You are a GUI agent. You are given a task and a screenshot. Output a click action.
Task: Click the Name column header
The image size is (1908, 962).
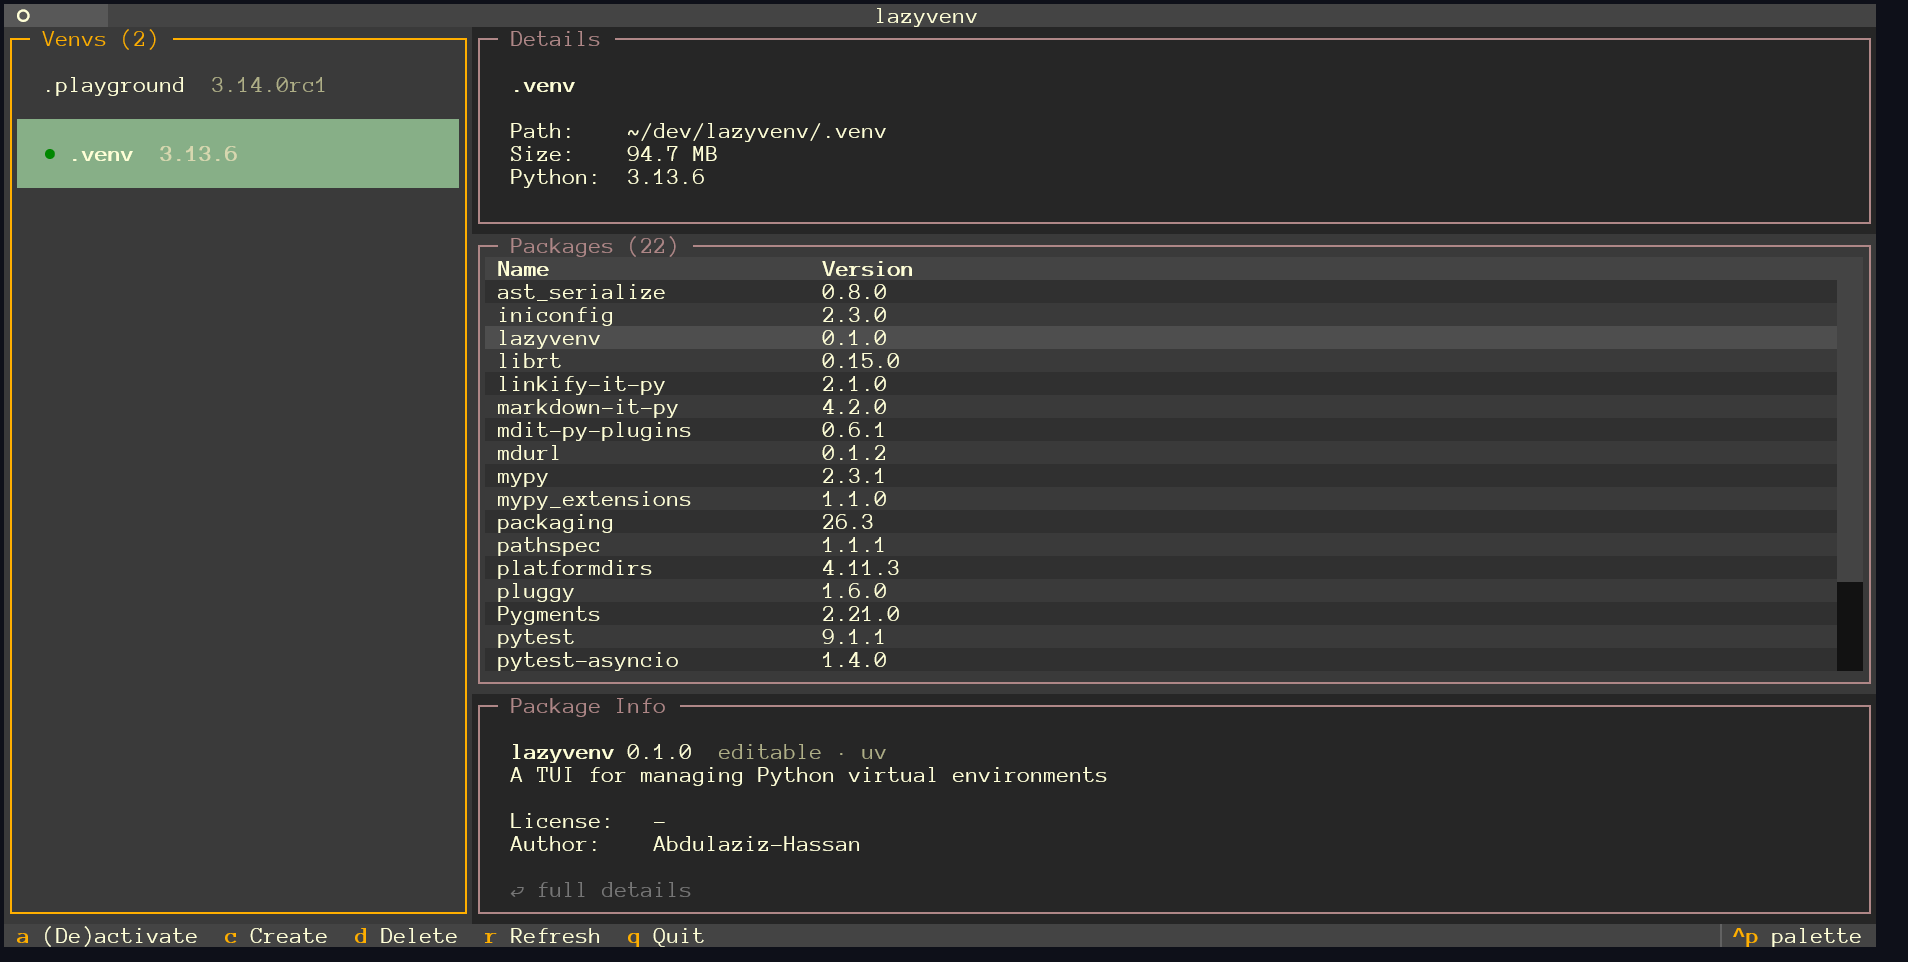(523, 269)
